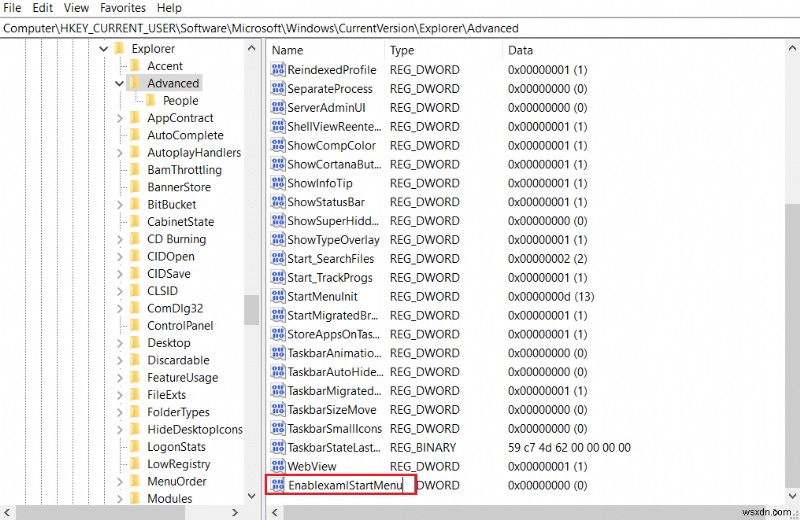Image resolution: width=800 pixels, height=520 pixels.
Task: Click the ServerAdminUI DWORD icon
Action: (278, 107)
